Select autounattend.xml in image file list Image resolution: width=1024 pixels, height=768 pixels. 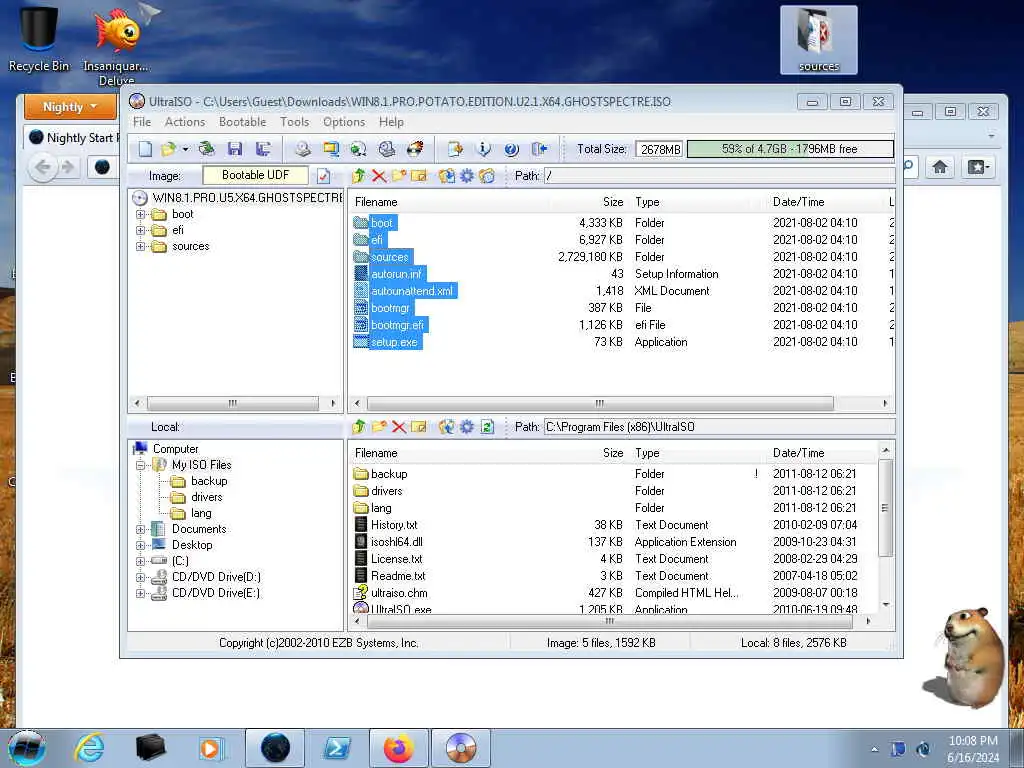pos(411,291)
